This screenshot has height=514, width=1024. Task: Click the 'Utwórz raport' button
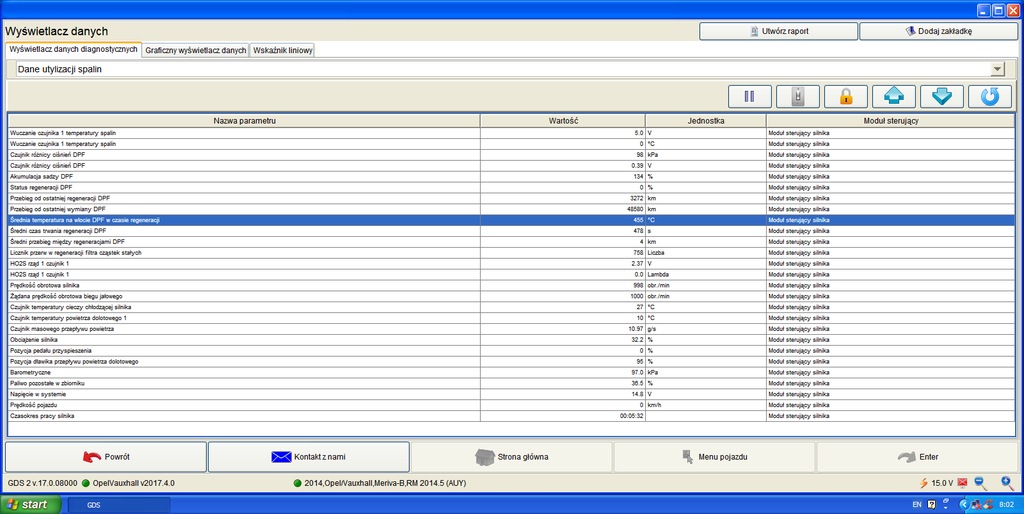pos(778,31)
